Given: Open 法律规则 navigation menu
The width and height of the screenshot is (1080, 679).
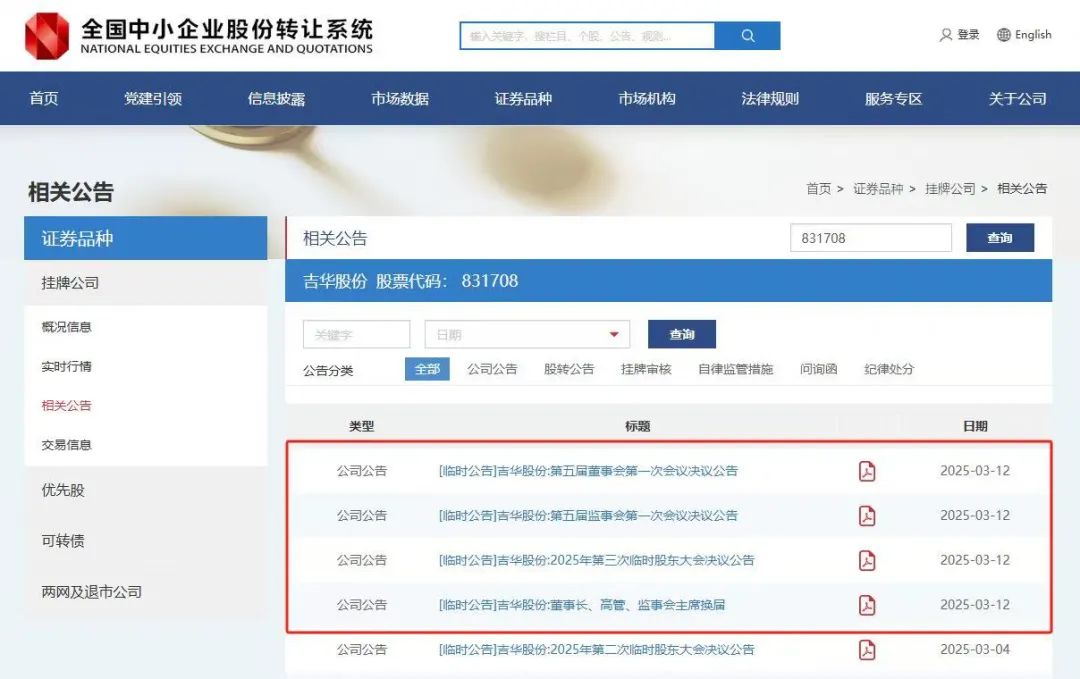Looking at the screenshot, I should click(x=770, y=98).
